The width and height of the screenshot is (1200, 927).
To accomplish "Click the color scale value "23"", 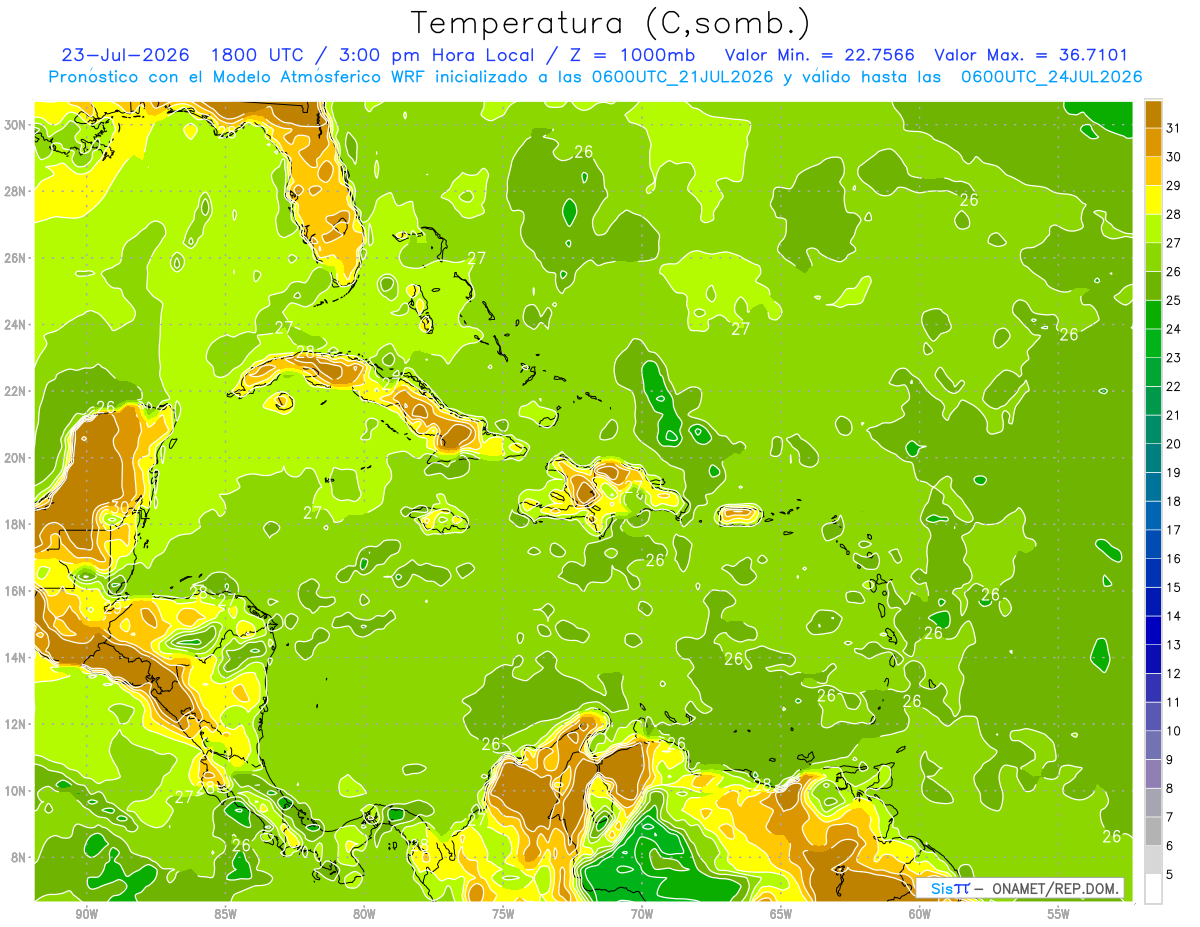I will (x=1174, y=358).
